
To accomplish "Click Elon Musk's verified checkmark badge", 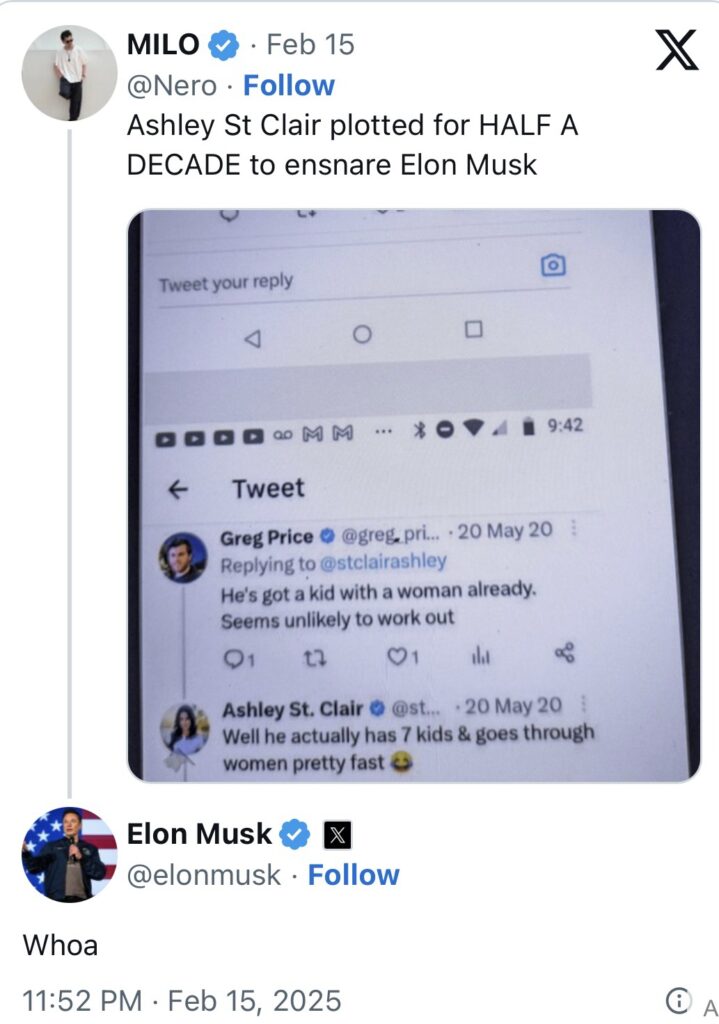I will [x=294, y=834].
